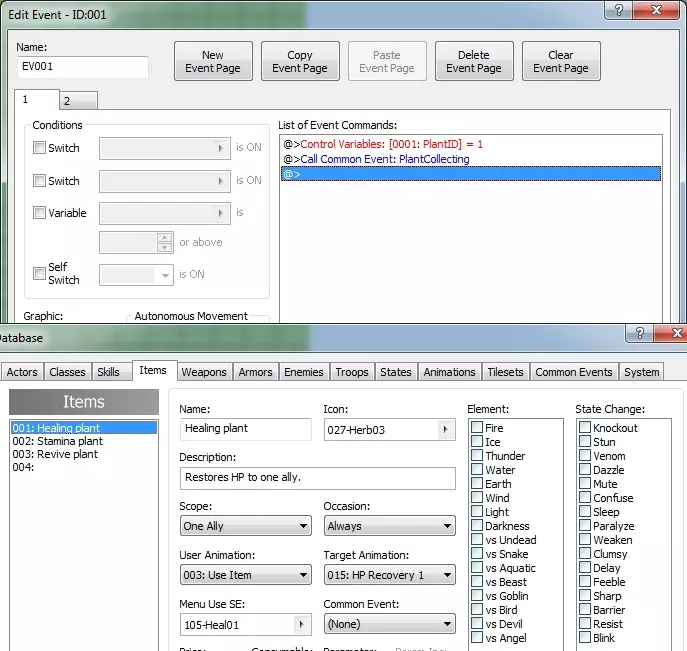The width and height of the screenshot is (687, 651).
Task: Open the Weapons database tab
Action: [x=204, y=372]
